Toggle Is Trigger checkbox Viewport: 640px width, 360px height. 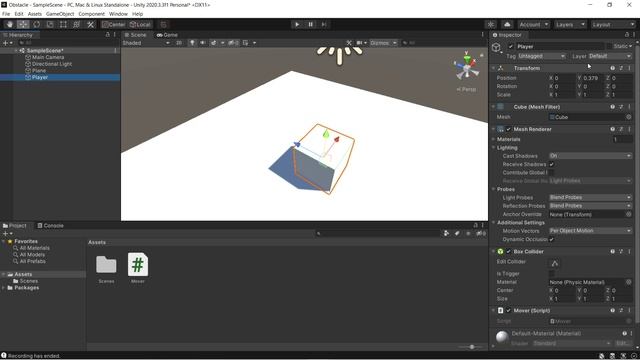(x=551, y=273)
